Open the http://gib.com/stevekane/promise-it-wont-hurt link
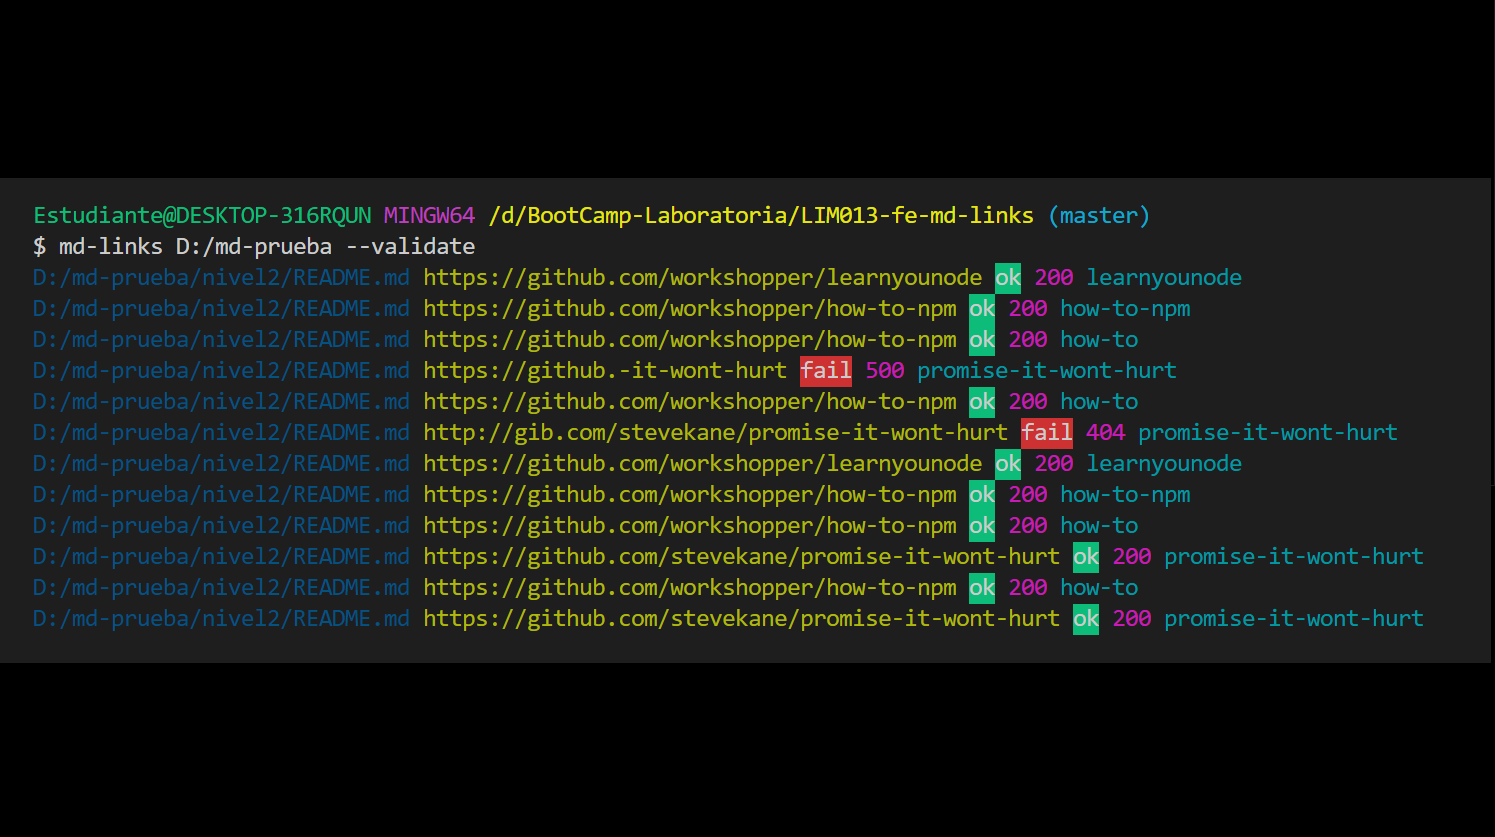The image size is (1495, 837). tap(715, 432)
